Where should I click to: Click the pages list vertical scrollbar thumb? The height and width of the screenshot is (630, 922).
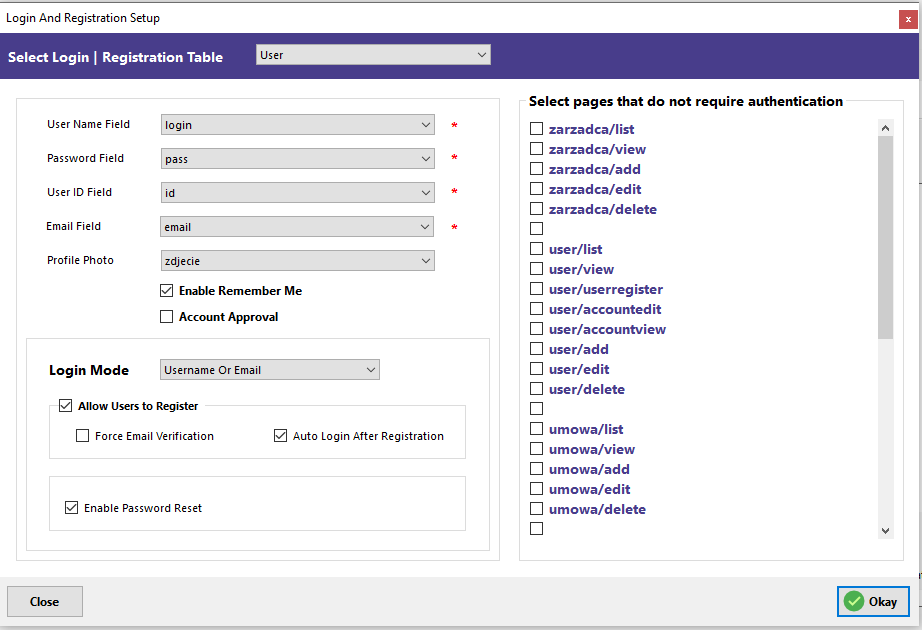tap(886, 238)
